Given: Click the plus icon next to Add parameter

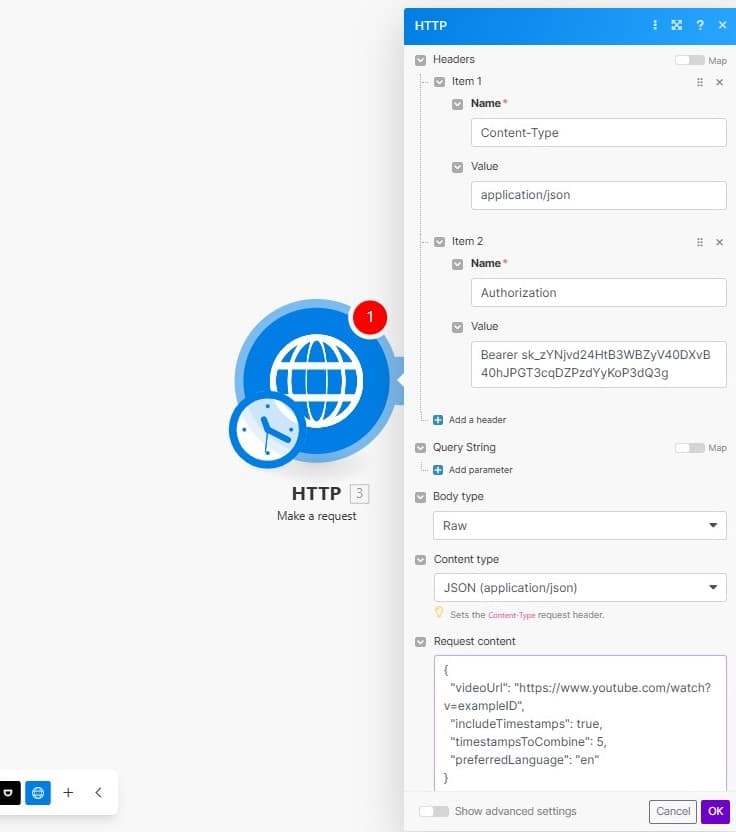Looking at the screenshot, I should (438, 470).
